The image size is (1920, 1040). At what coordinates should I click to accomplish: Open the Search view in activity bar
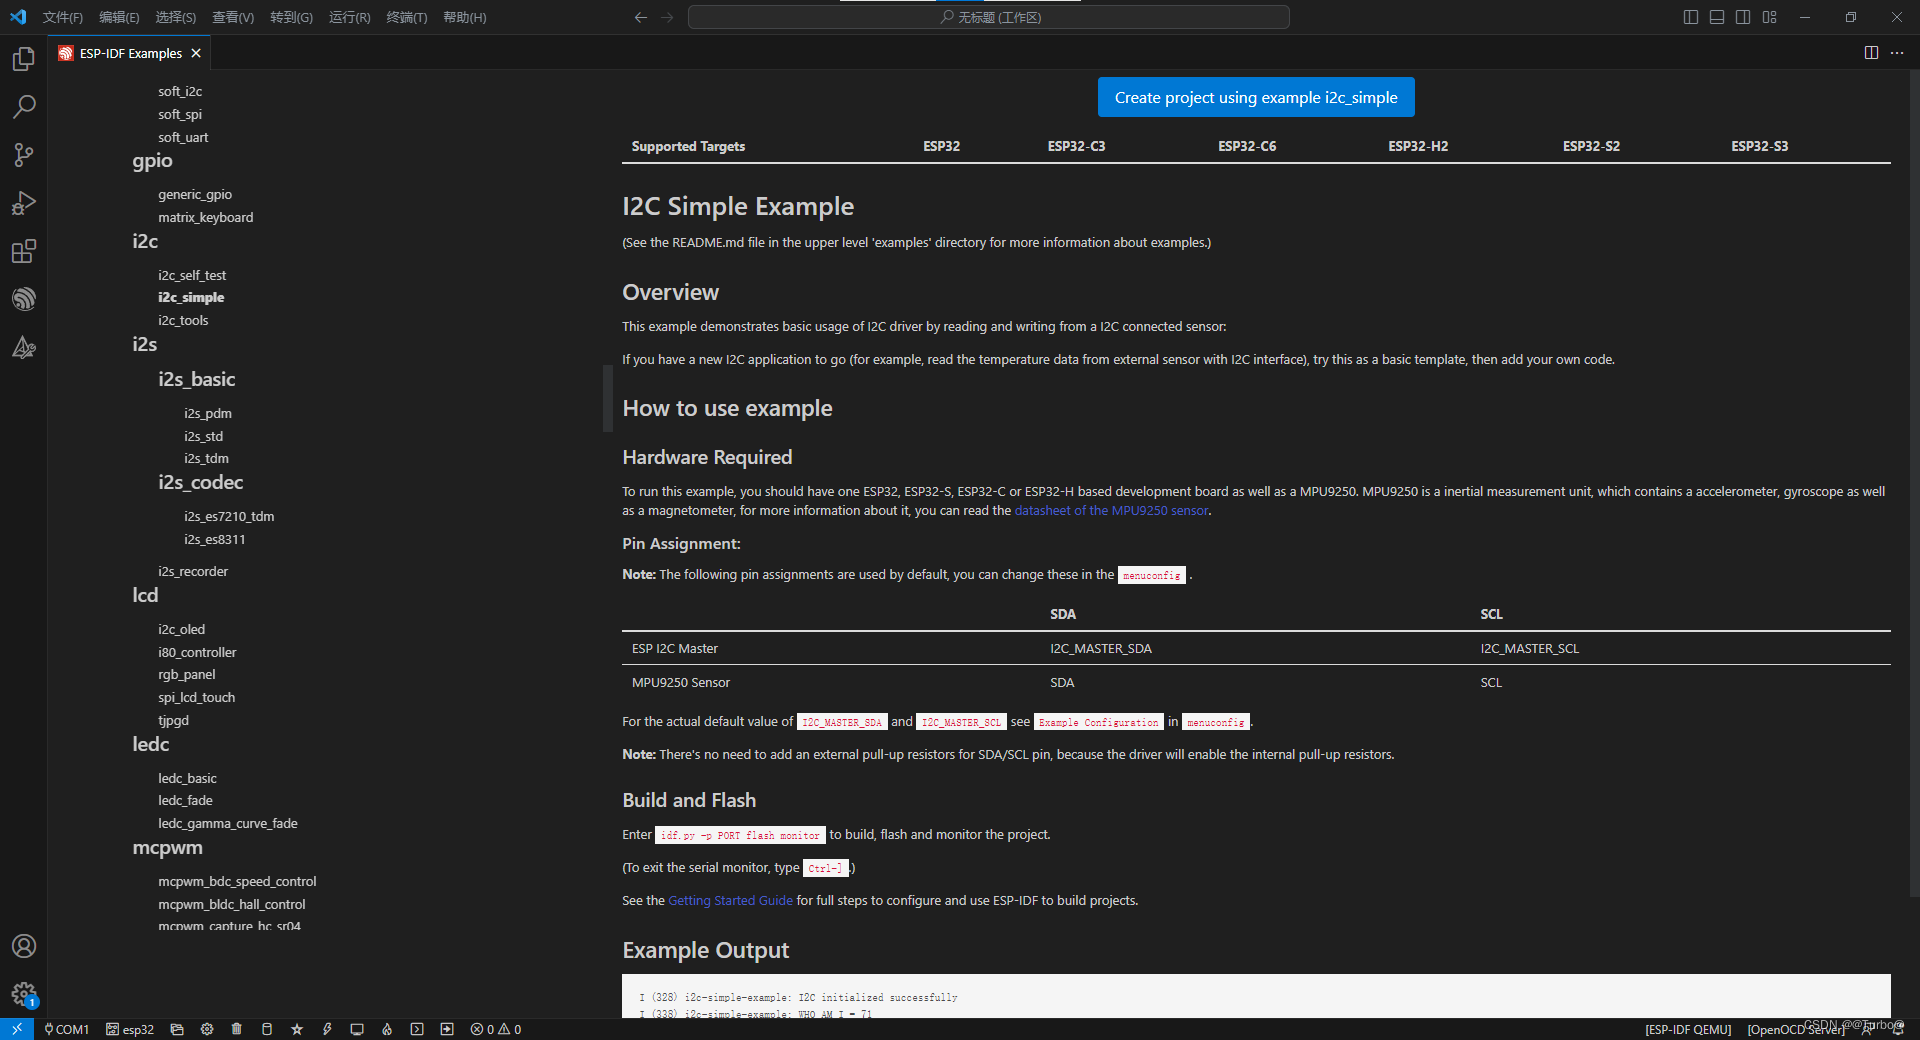click(24, 107)
